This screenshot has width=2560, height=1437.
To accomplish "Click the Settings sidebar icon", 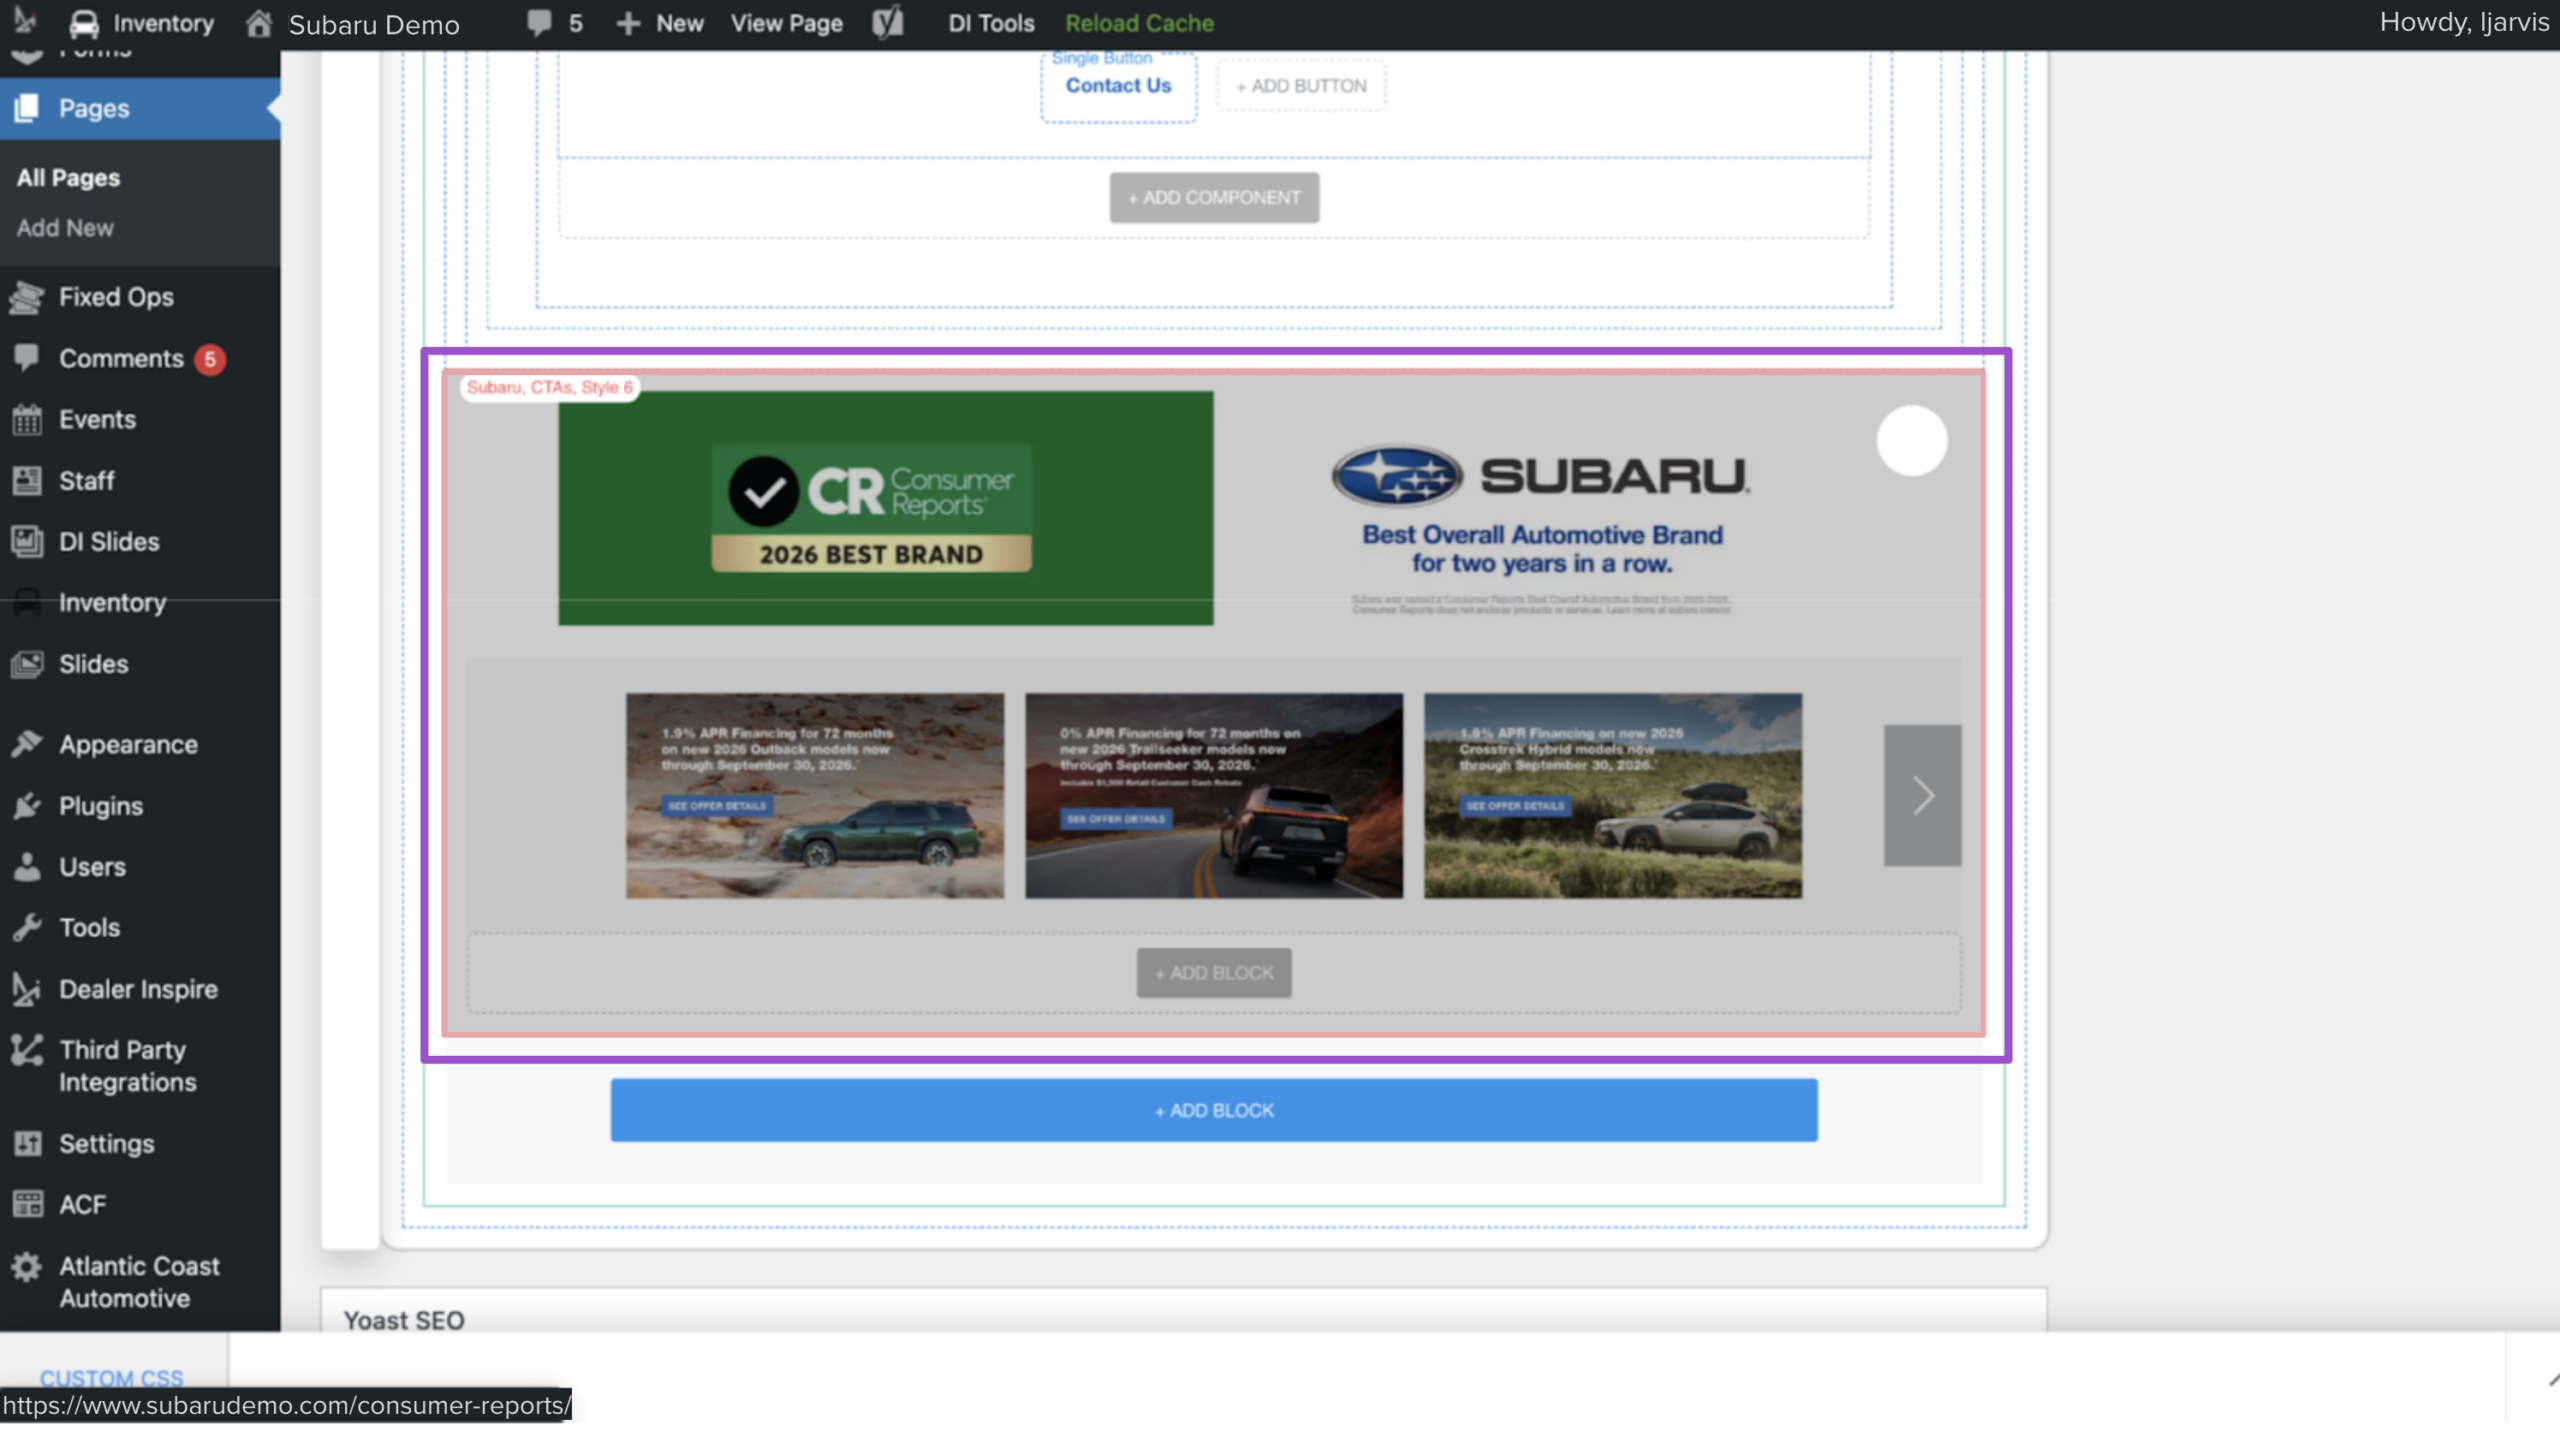I will pos(27,1143).
